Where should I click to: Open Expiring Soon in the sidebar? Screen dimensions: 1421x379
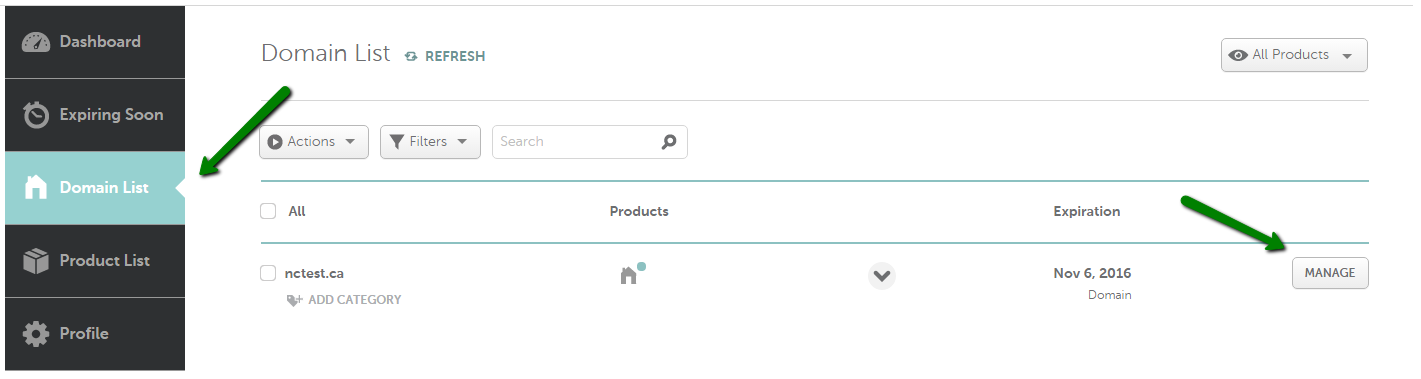pos(95,115)
